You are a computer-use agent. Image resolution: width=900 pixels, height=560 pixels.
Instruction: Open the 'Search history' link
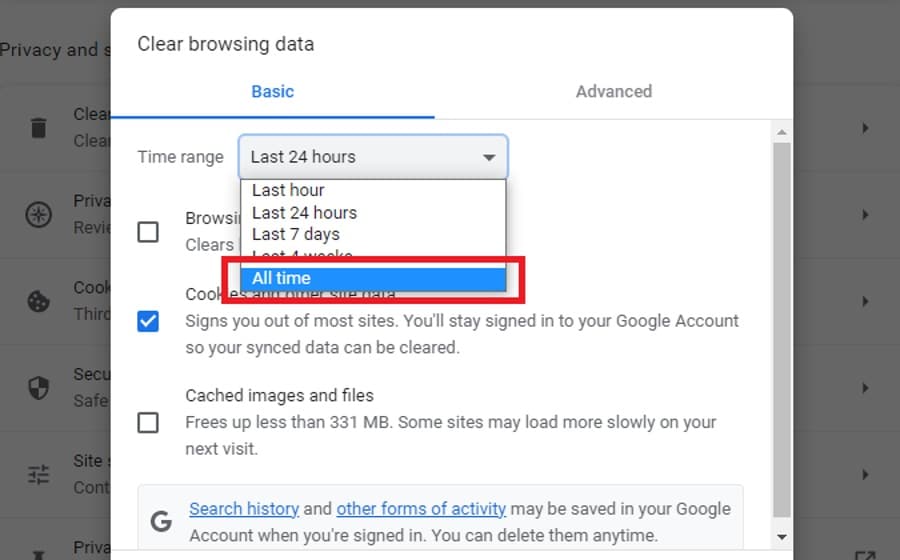pyautogui.click(x=243, y=509)
